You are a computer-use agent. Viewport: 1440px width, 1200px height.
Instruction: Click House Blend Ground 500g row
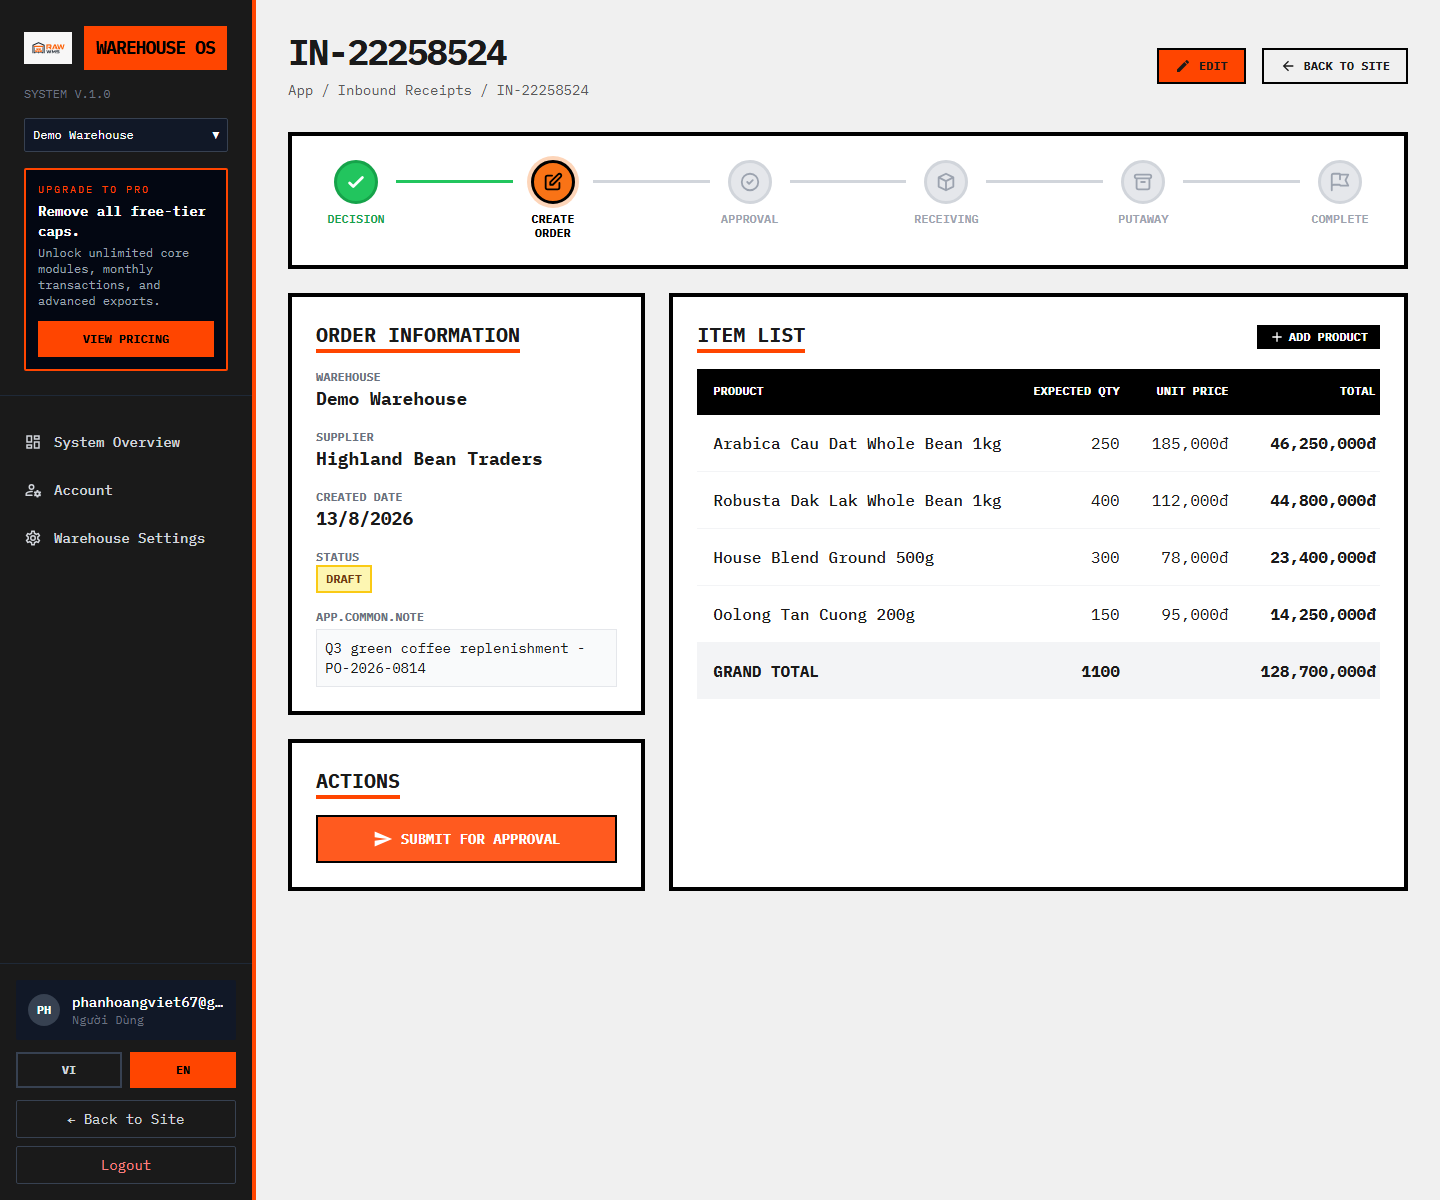(x=1038, y=557)
